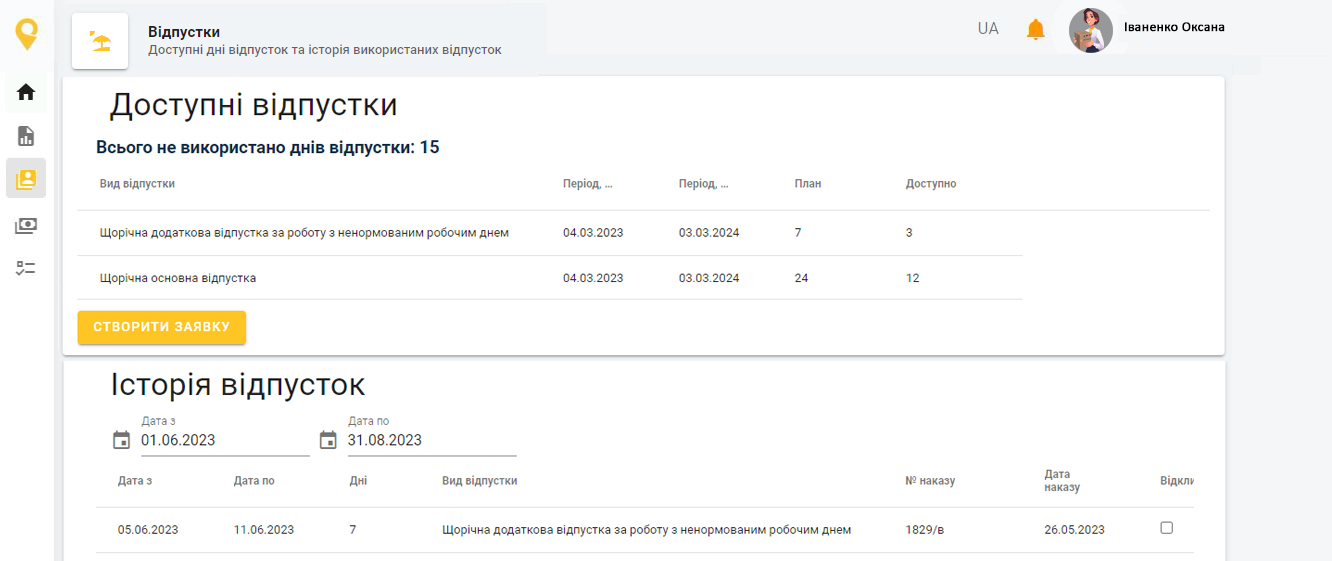Open calendar picker for 'Дата з'

(122, 440)
